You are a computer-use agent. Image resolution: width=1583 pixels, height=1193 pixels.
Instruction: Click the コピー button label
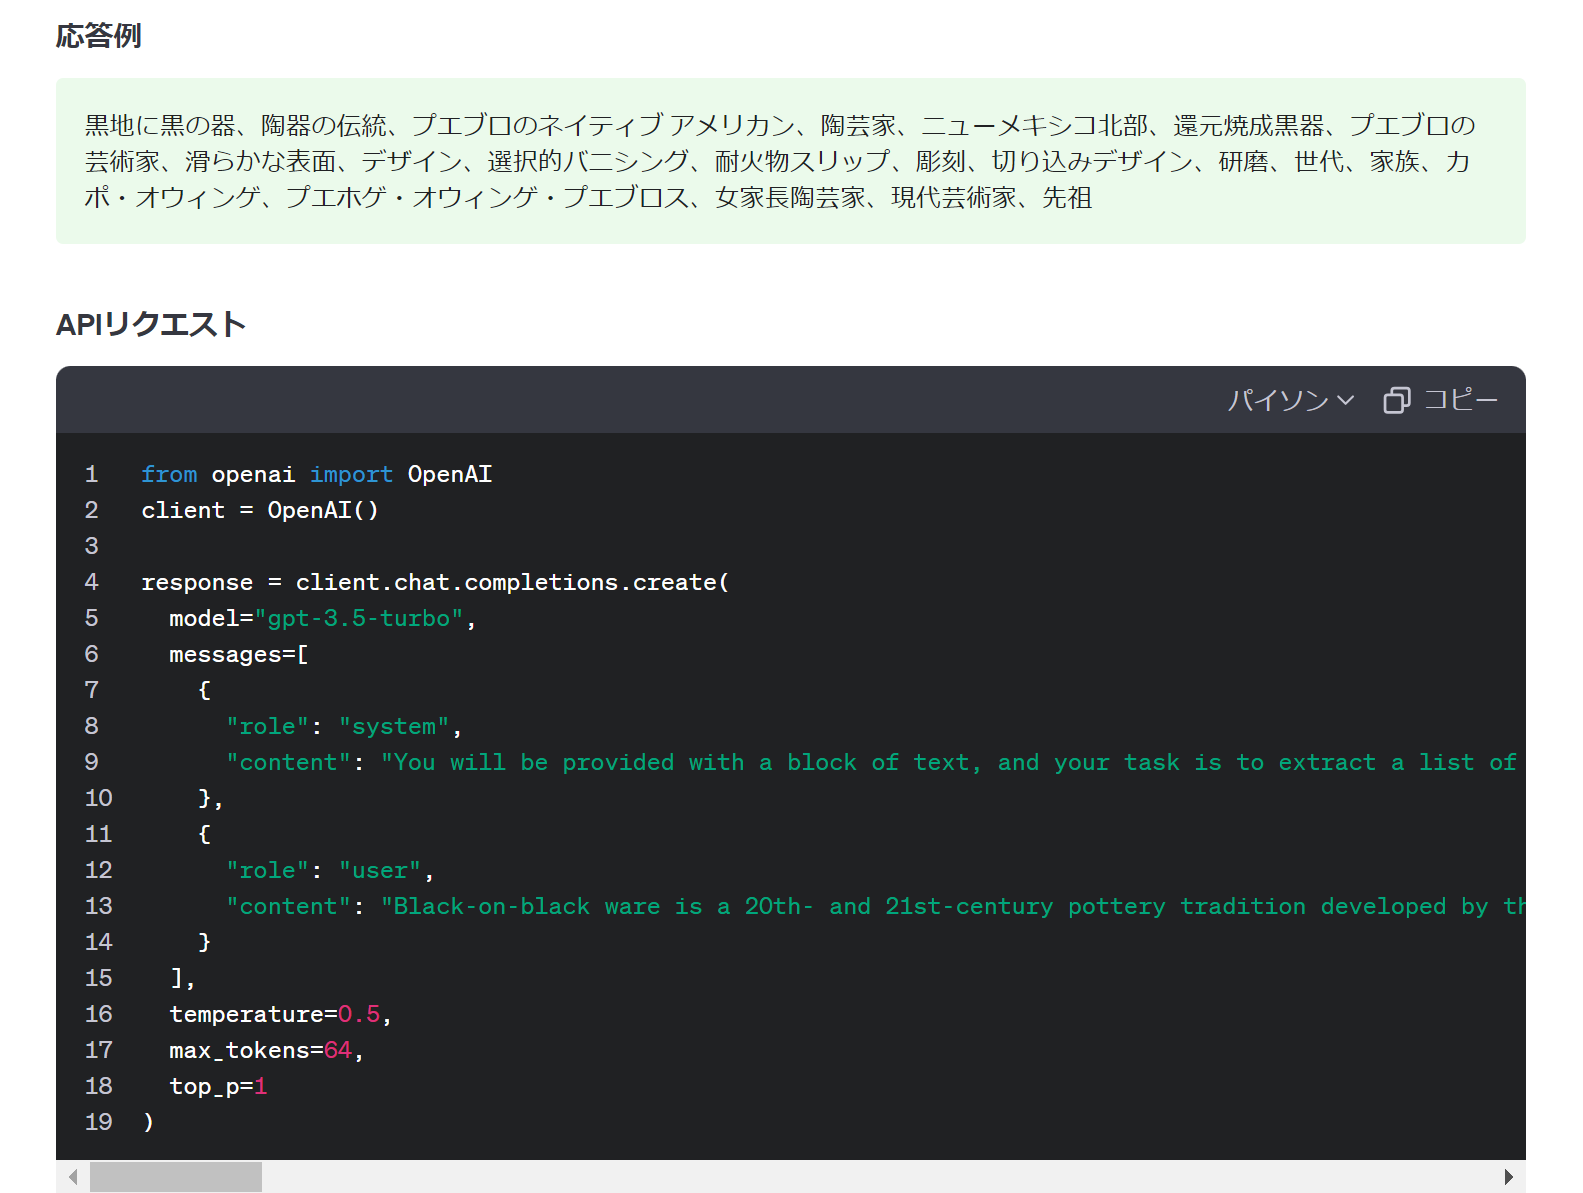coord(1460,400)
